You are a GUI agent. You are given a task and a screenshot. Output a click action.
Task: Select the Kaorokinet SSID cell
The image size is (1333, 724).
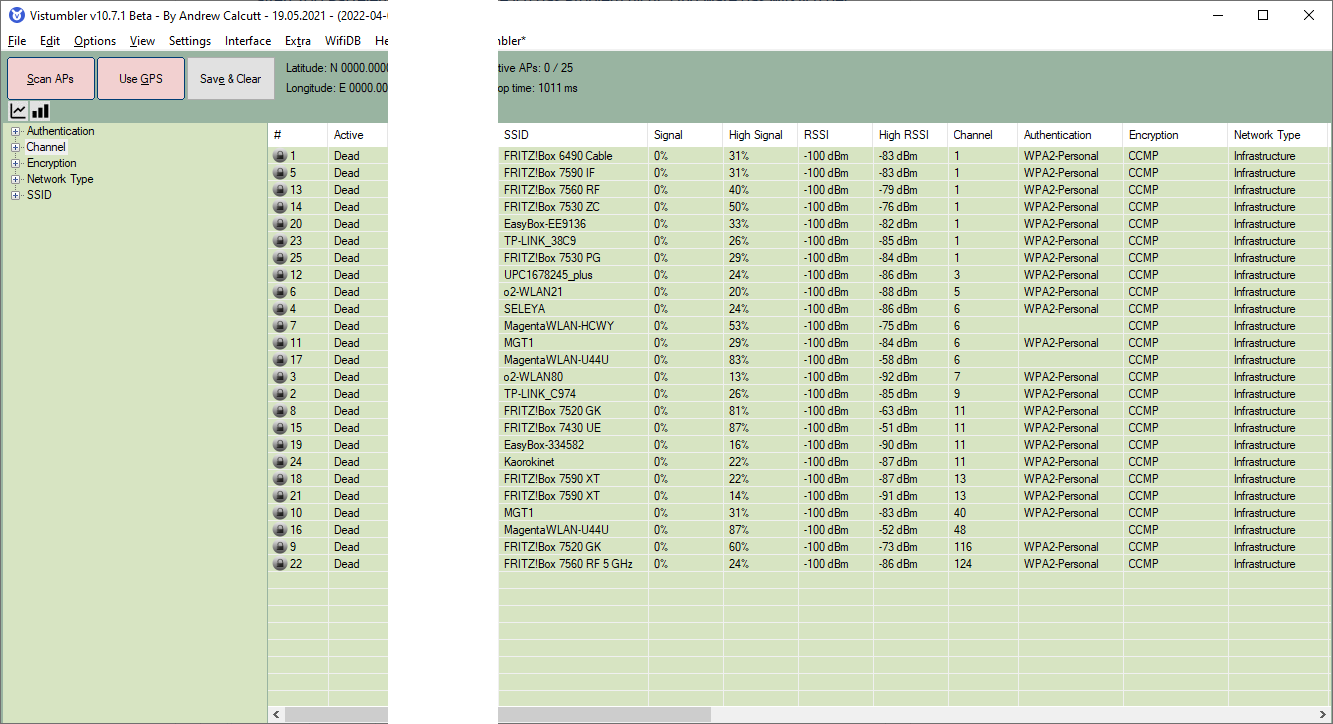click(573, 462)
